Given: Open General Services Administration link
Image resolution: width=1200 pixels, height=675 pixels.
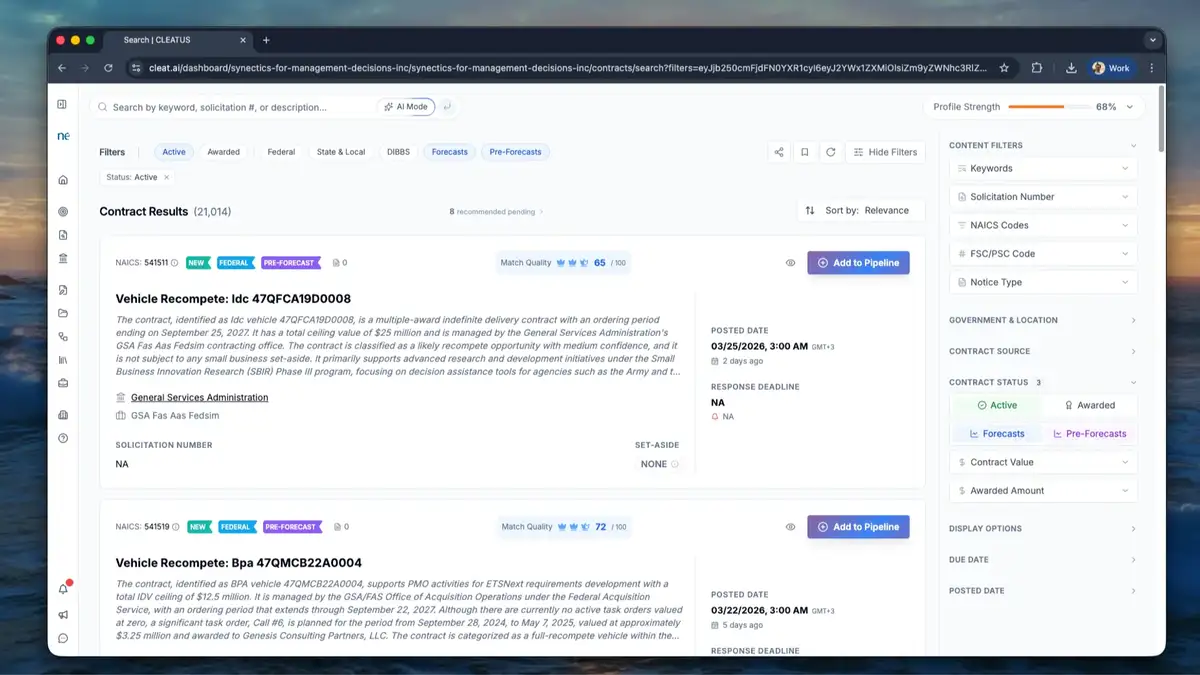Looking at the screenshot, I should [x=199, y=397].
